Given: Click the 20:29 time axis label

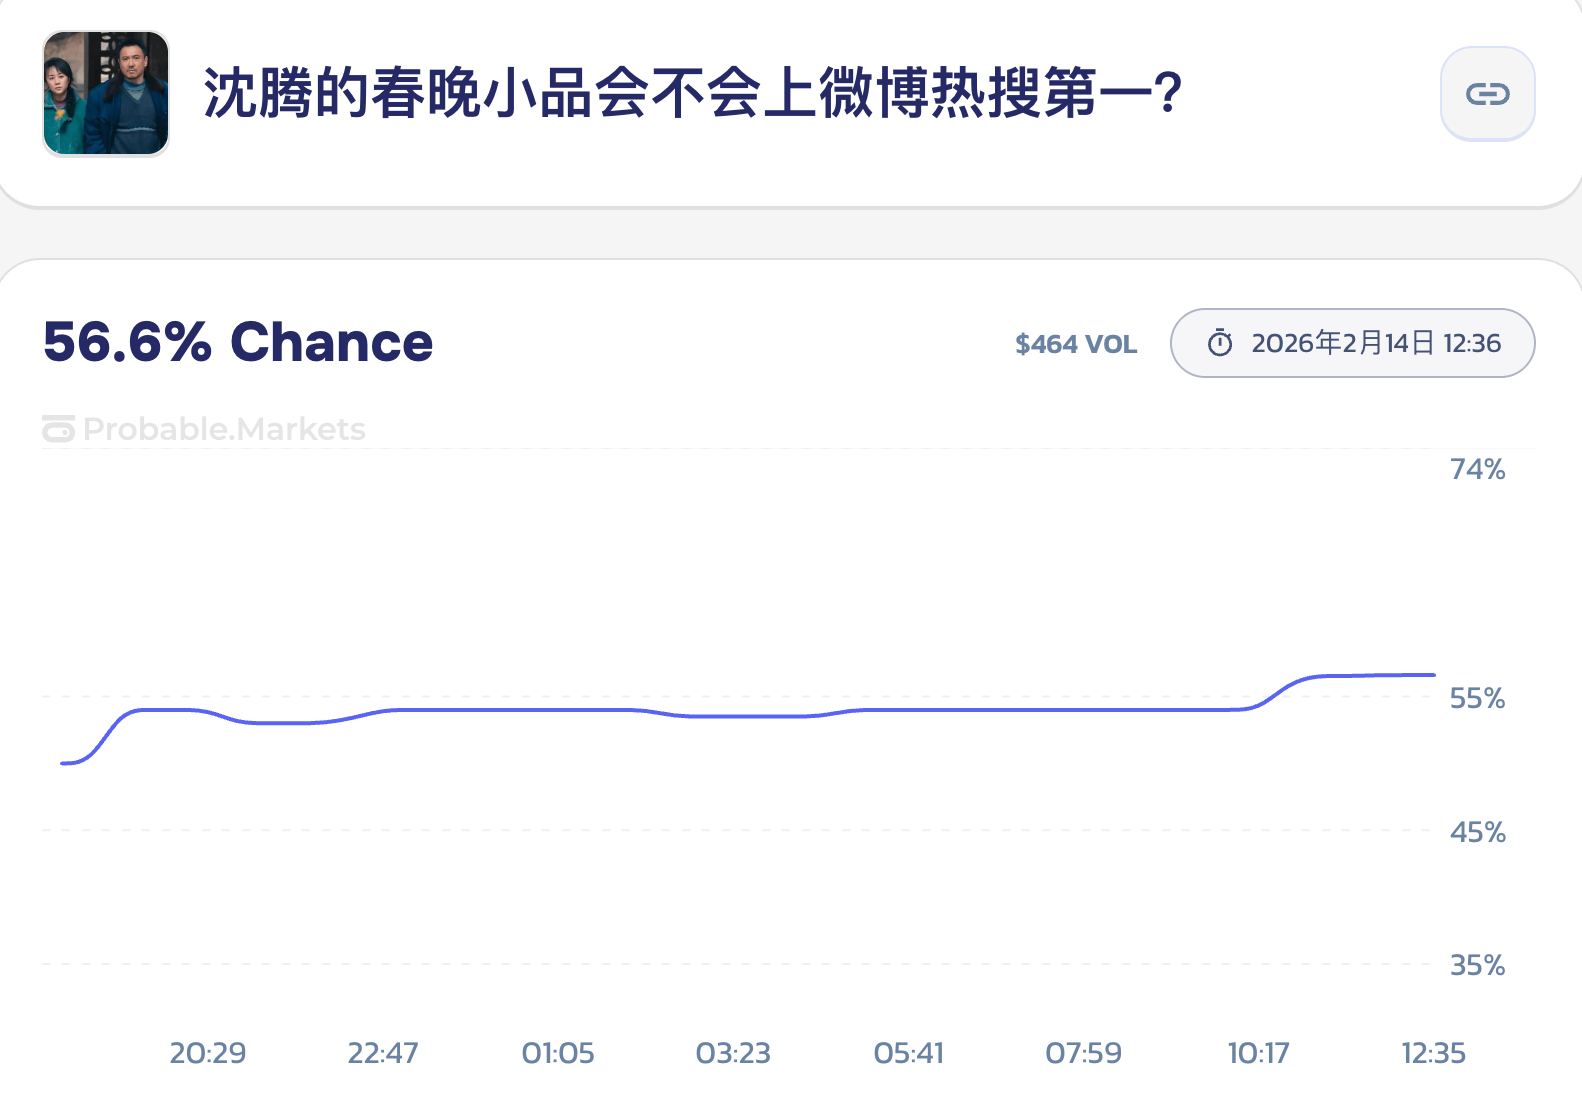Looking at the screenshot, I should pos(208,1053).
